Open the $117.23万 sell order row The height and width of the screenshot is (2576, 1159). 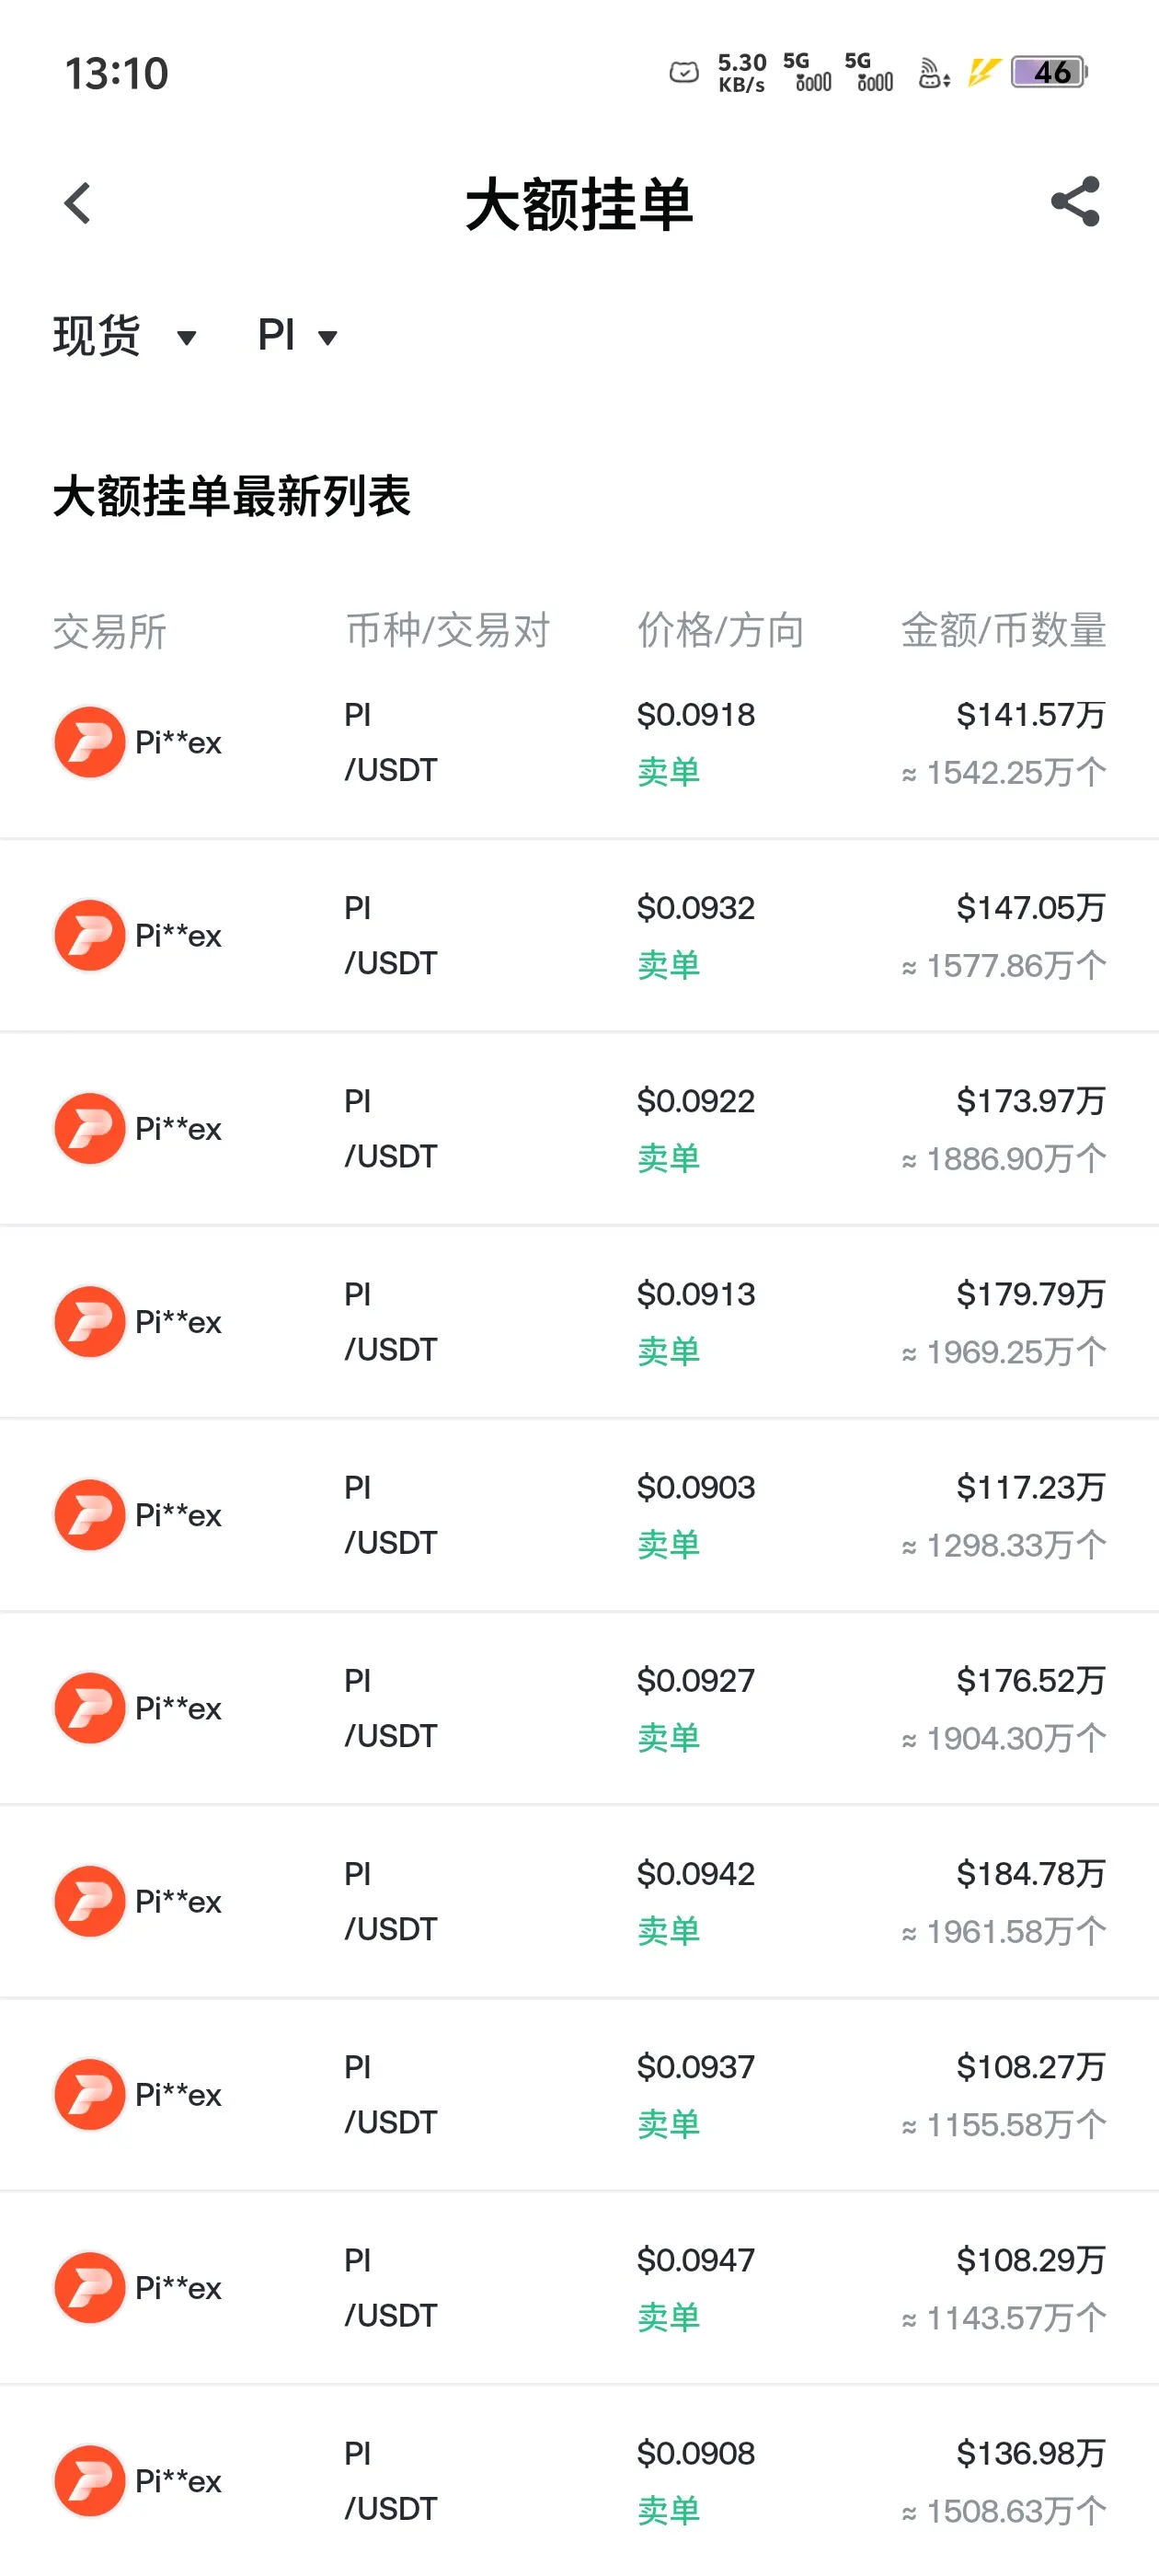pos(579,1515)
